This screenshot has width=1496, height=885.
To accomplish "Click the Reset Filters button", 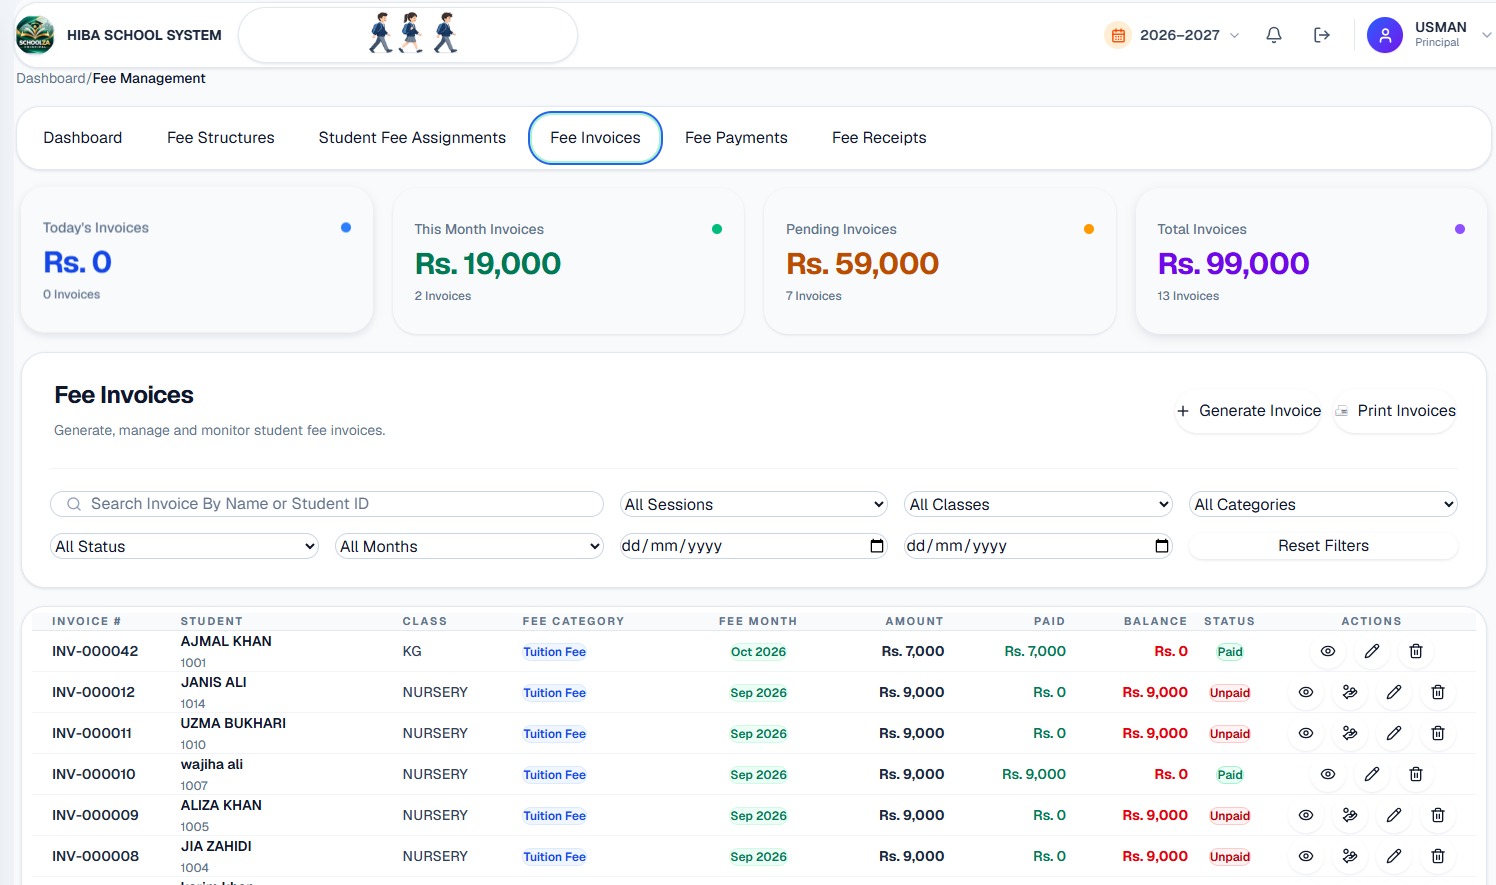I will tap(1323, 546).
